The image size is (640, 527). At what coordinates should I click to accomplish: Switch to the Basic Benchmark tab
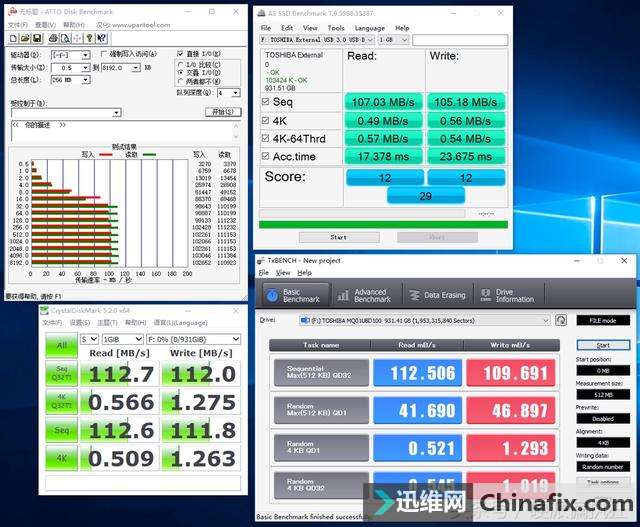click(x=295, y=296)
